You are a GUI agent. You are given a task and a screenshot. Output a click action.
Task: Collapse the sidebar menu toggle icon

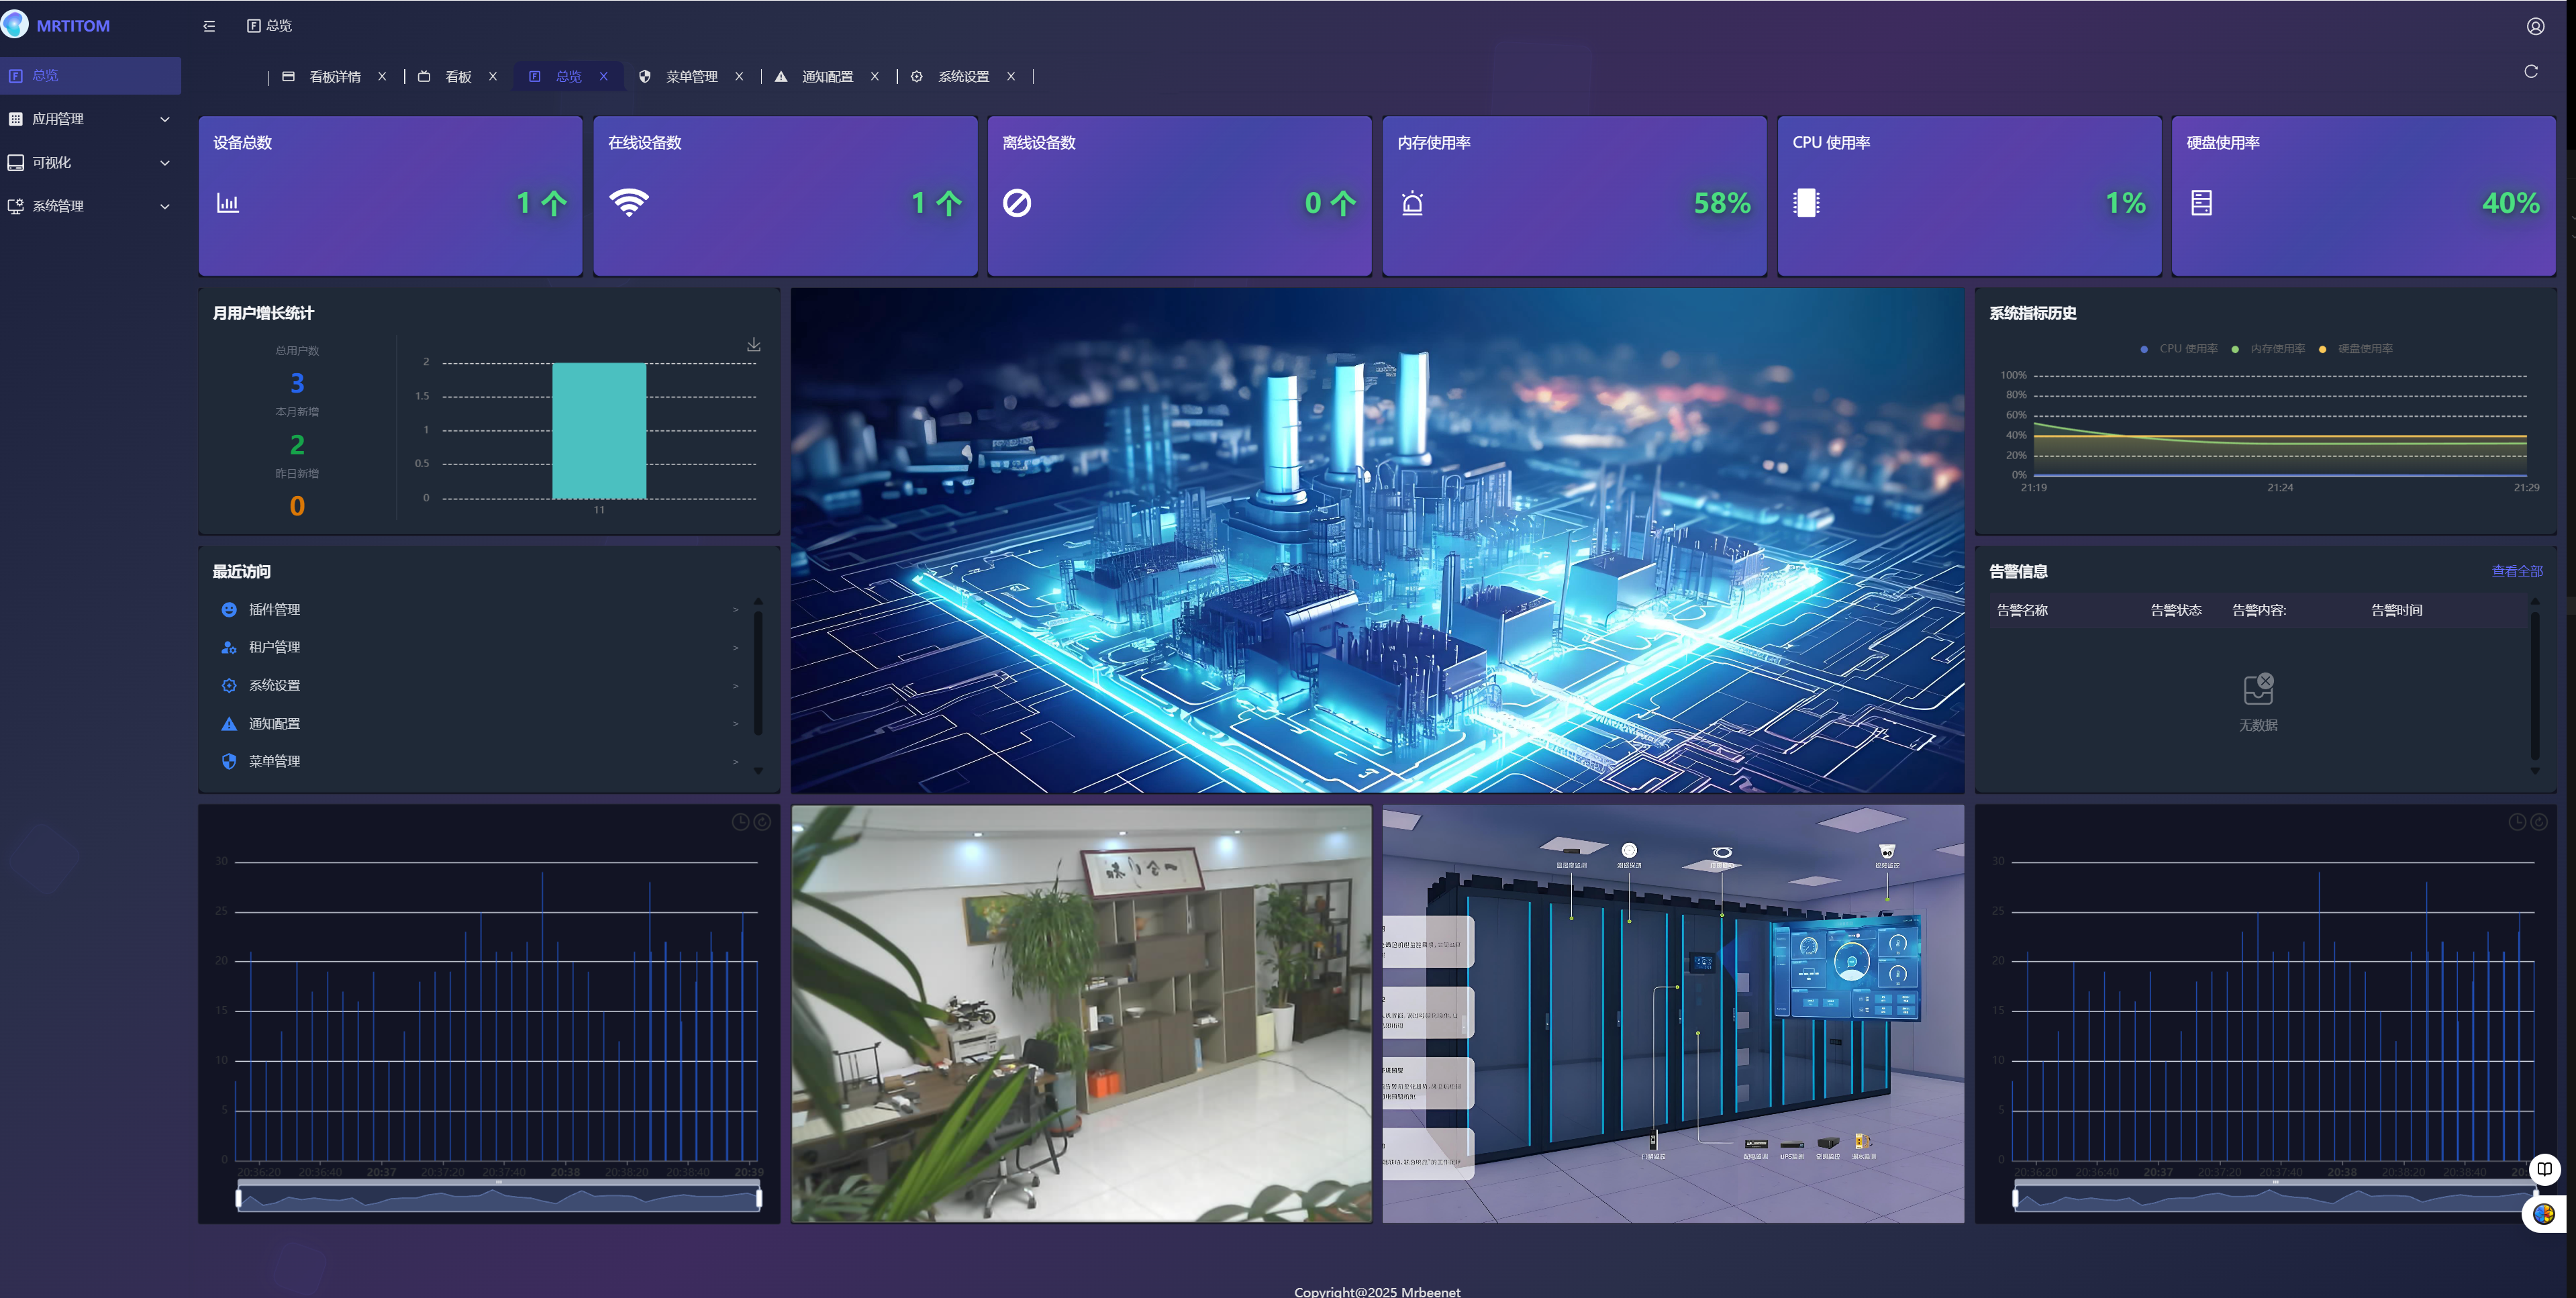click(x=209, y=26)
